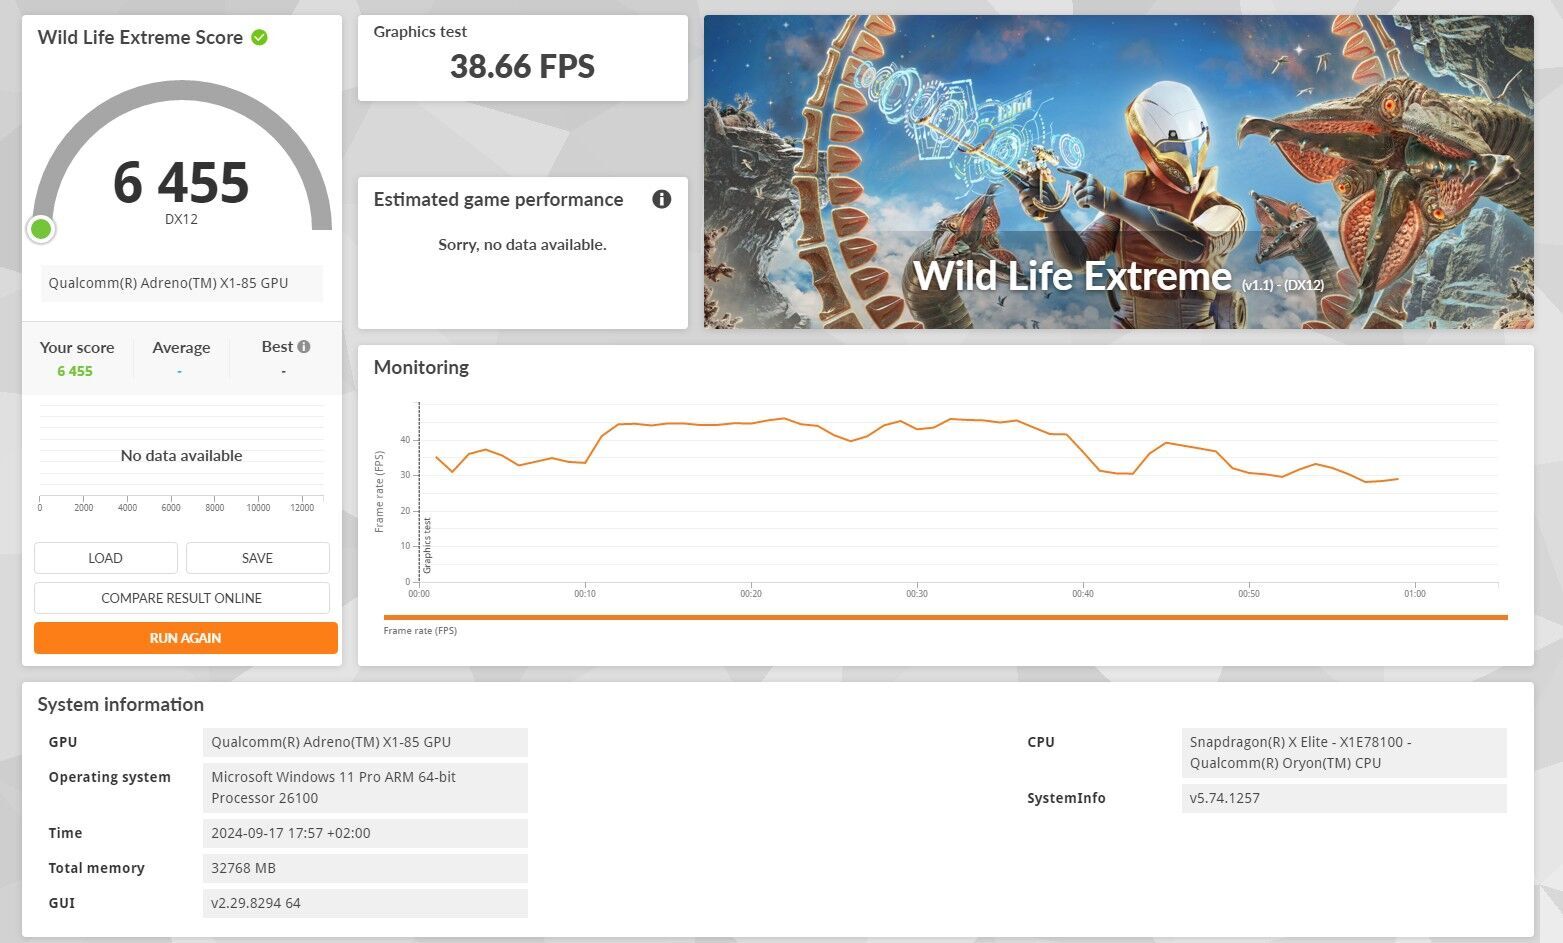Open COMPARE RESULT ONLINE
This screenshot has width=1563, height=943.
[181, 598]
